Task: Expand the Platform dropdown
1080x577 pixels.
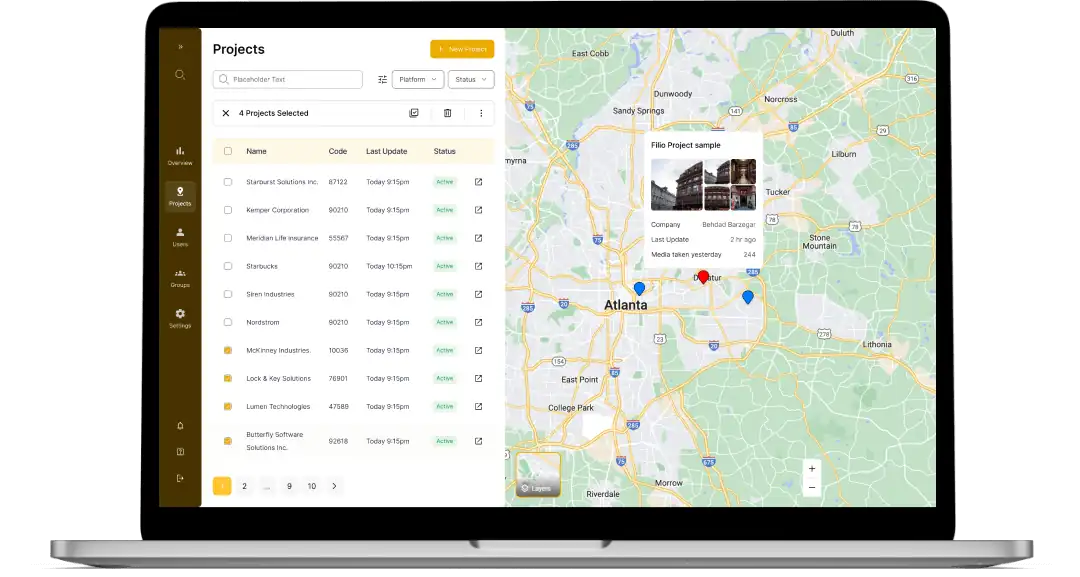Action: [x=418, y=79]
